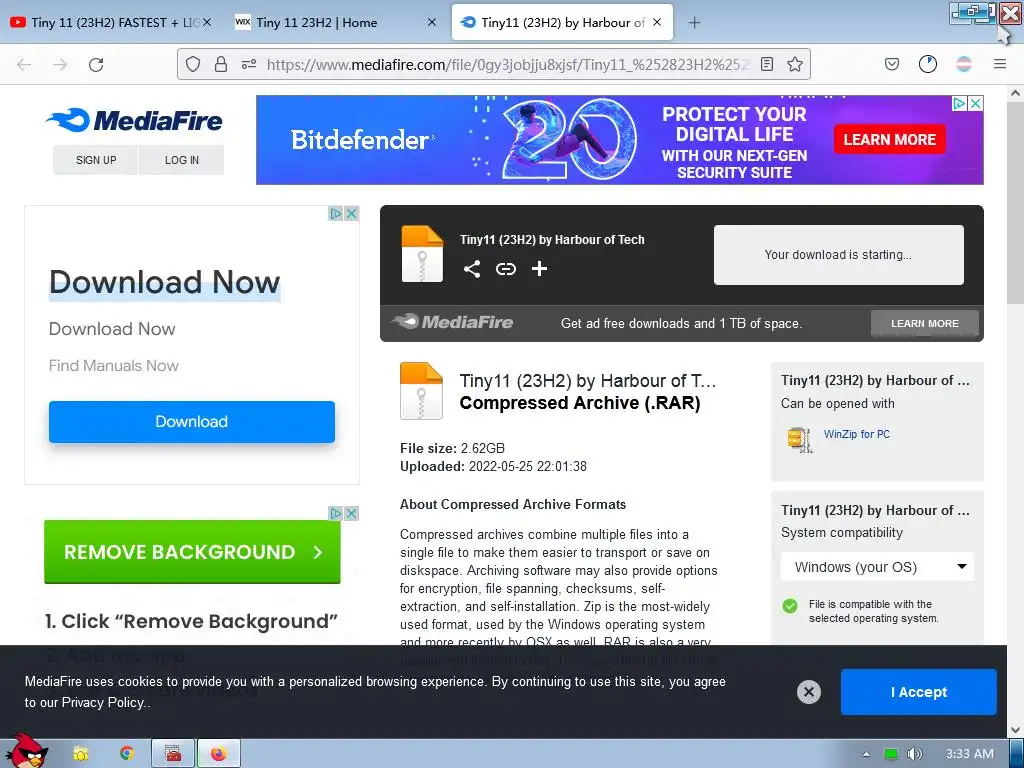The height and width of the screenshot is (768, 1024).
Task: Open site permissions icon in address bar
Action: pos(249,64)
